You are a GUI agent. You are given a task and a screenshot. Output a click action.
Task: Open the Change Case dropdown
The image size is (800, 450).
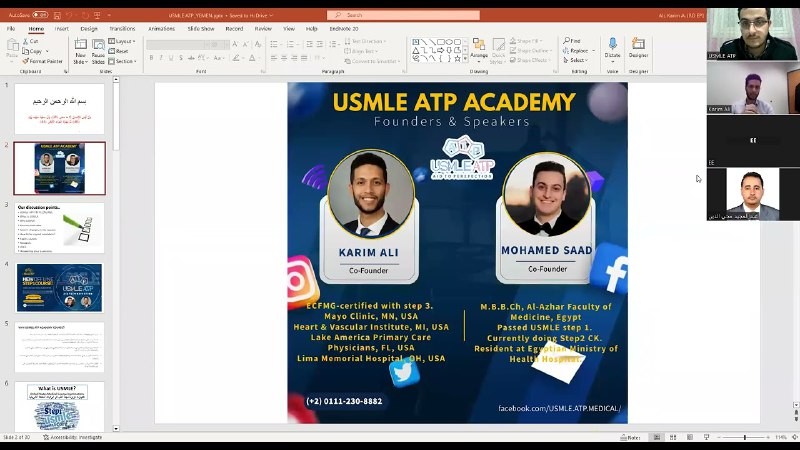219,58
